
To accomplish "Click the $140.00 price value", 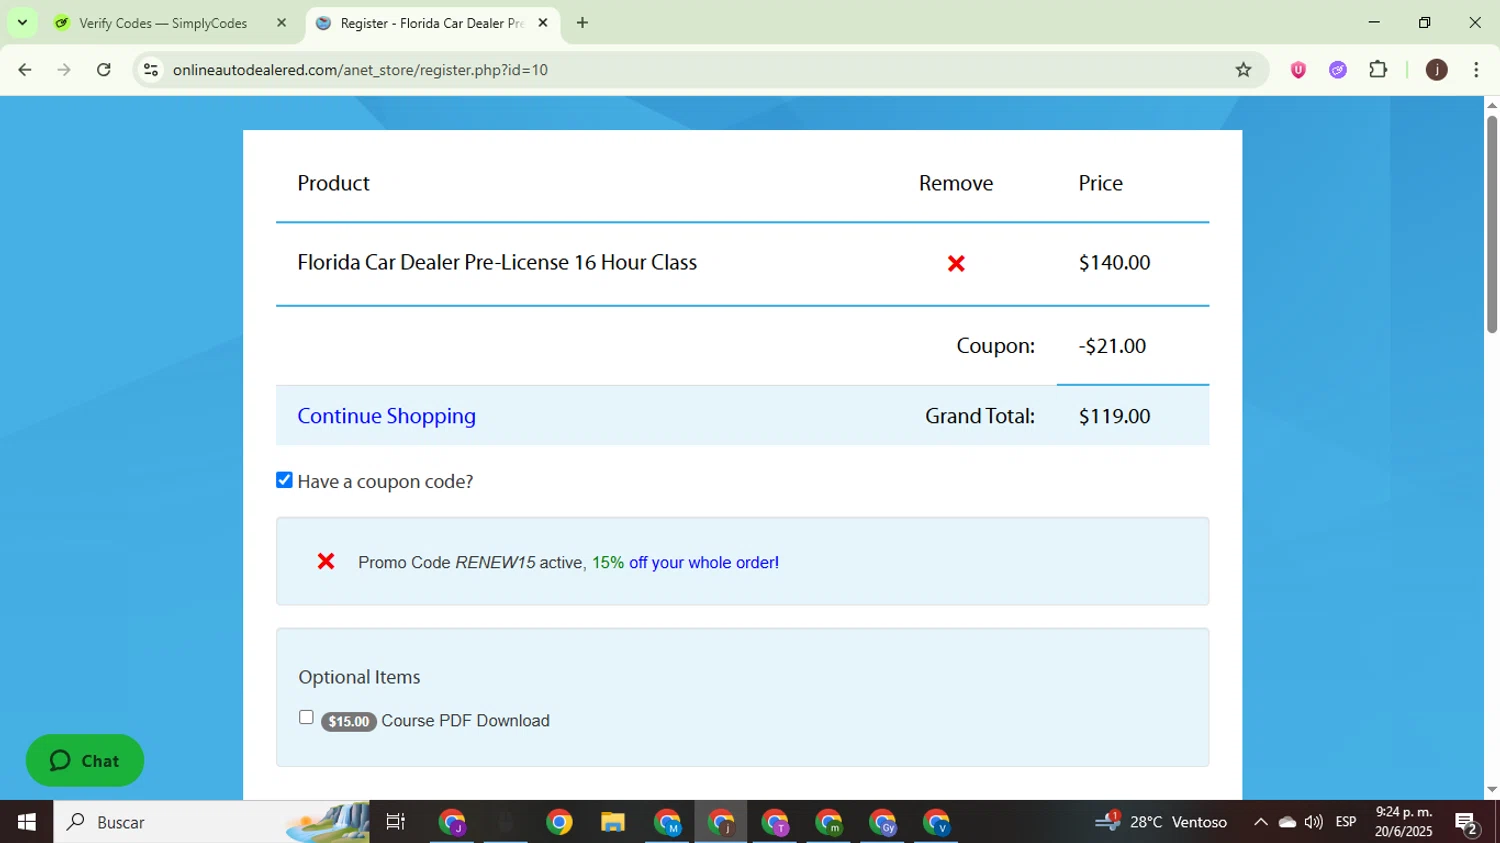I will coord(1114,262).
